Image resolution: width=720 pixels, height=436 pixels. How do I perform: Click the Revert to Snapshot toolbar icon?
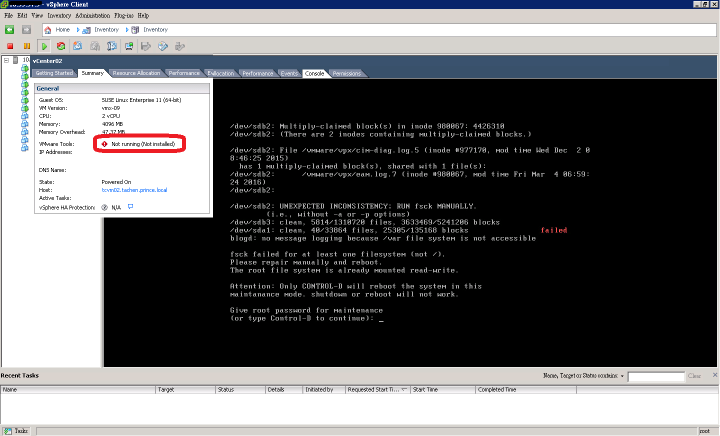point(95,46)
